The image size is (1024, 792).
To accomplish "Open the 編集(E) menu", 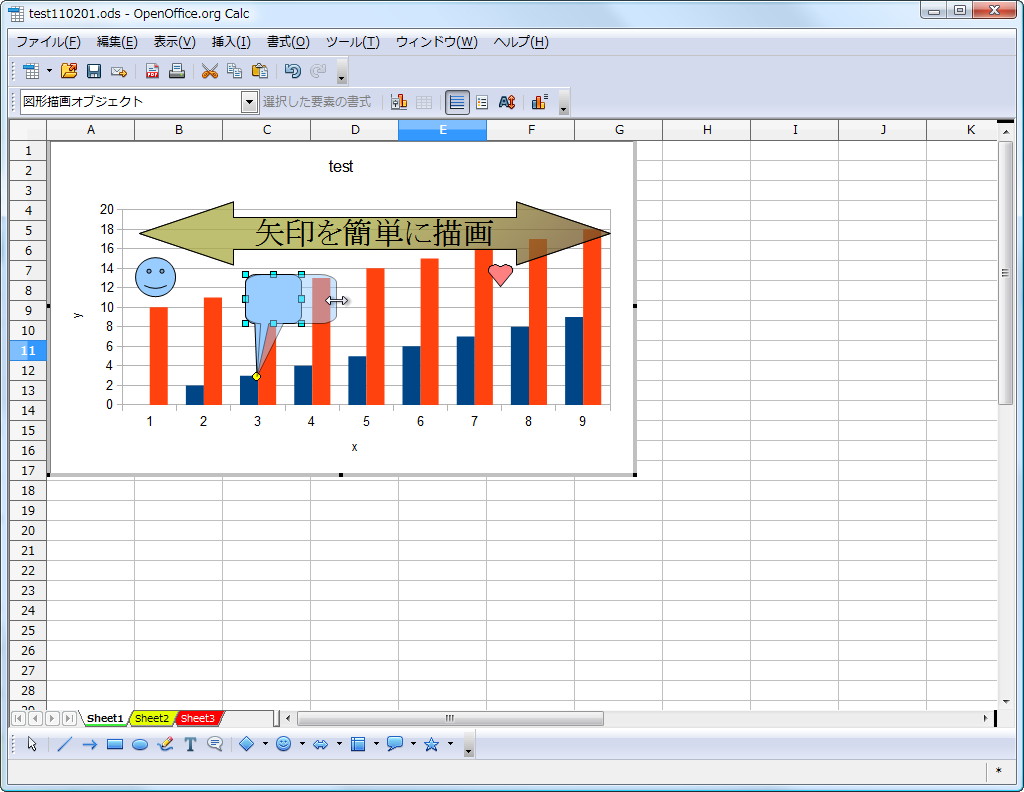I will click(117, 42).
